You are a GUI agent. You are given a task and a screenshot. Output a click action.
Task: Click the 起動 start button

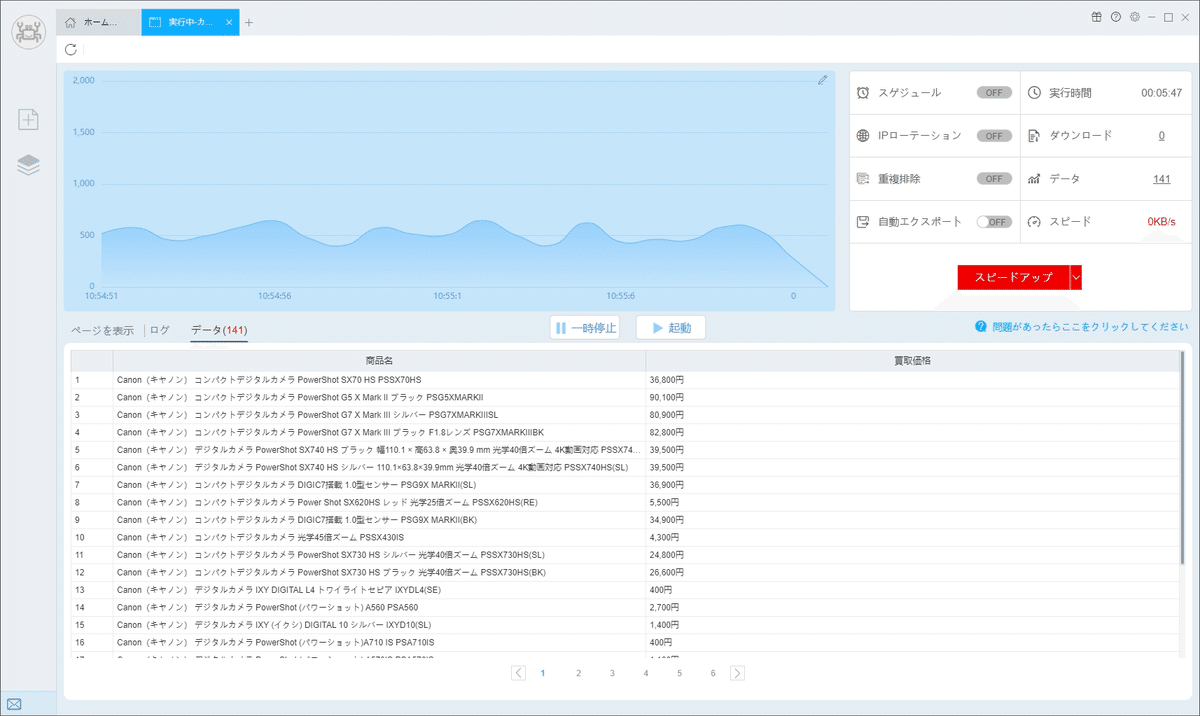671,328
